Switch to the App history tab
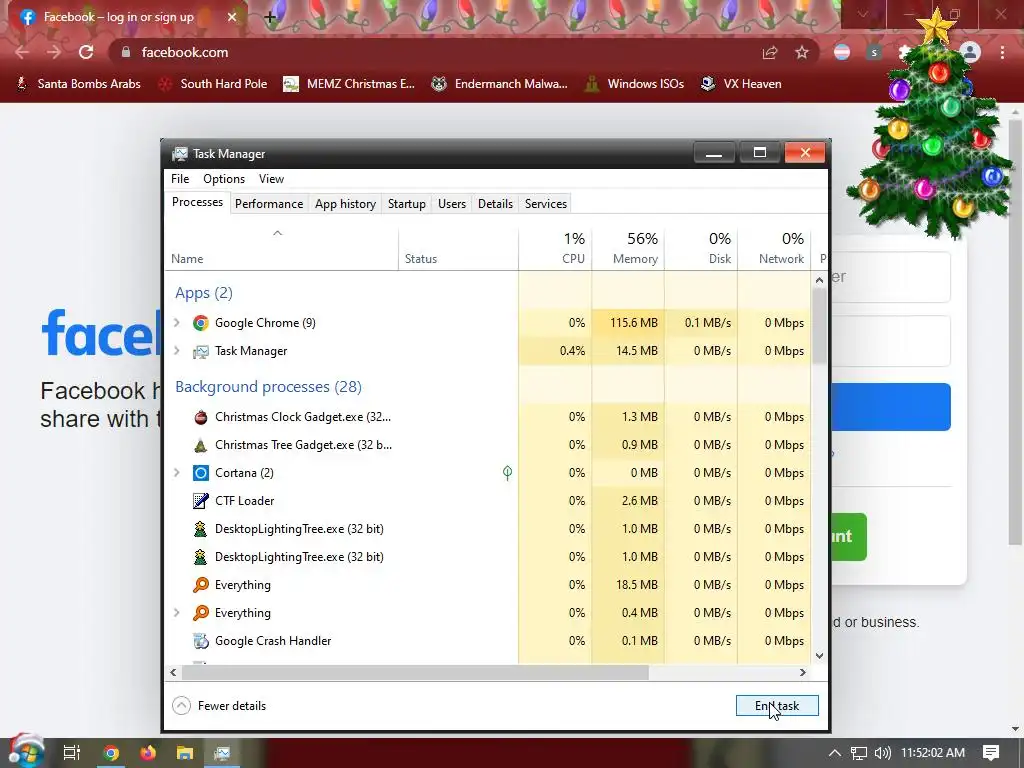This screenshot has width=1024, height=768. tap(345, 204)
